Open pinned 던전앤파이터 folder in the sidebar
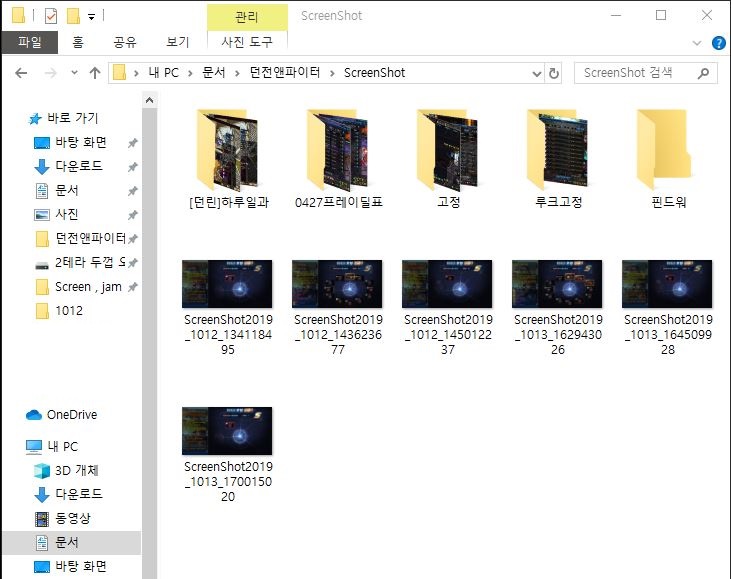Viewport: 731px width, 579px height. [81, 238]
